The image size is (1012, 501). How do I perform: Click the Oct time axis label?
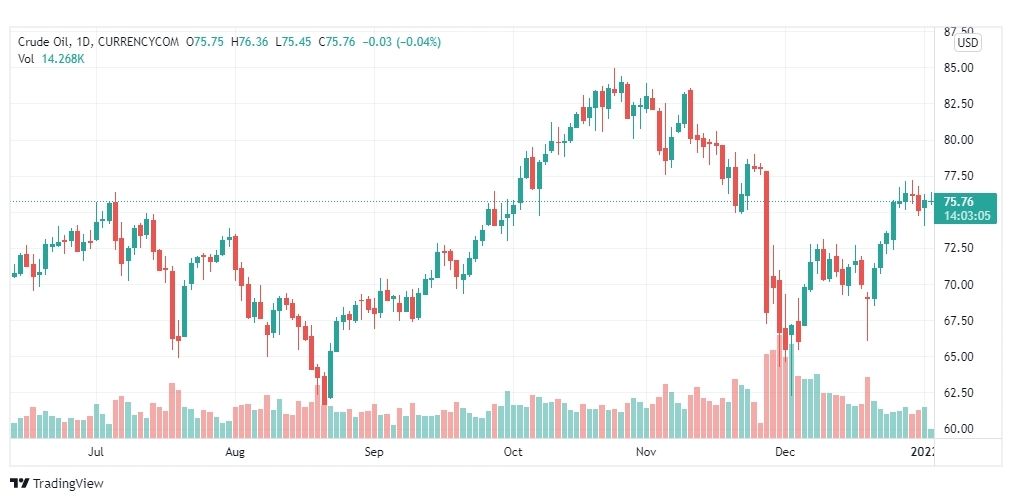(512, 452)
